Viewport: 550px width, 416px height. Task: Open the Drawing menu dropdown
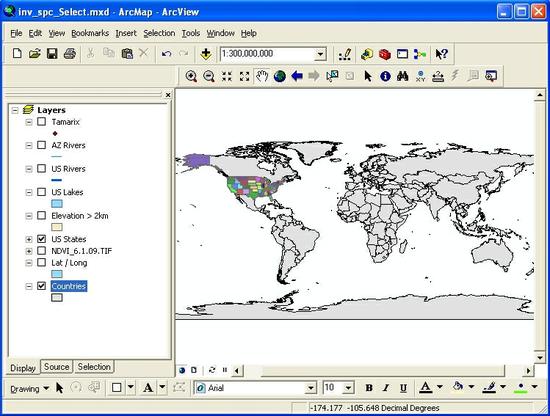click(29, 389)
